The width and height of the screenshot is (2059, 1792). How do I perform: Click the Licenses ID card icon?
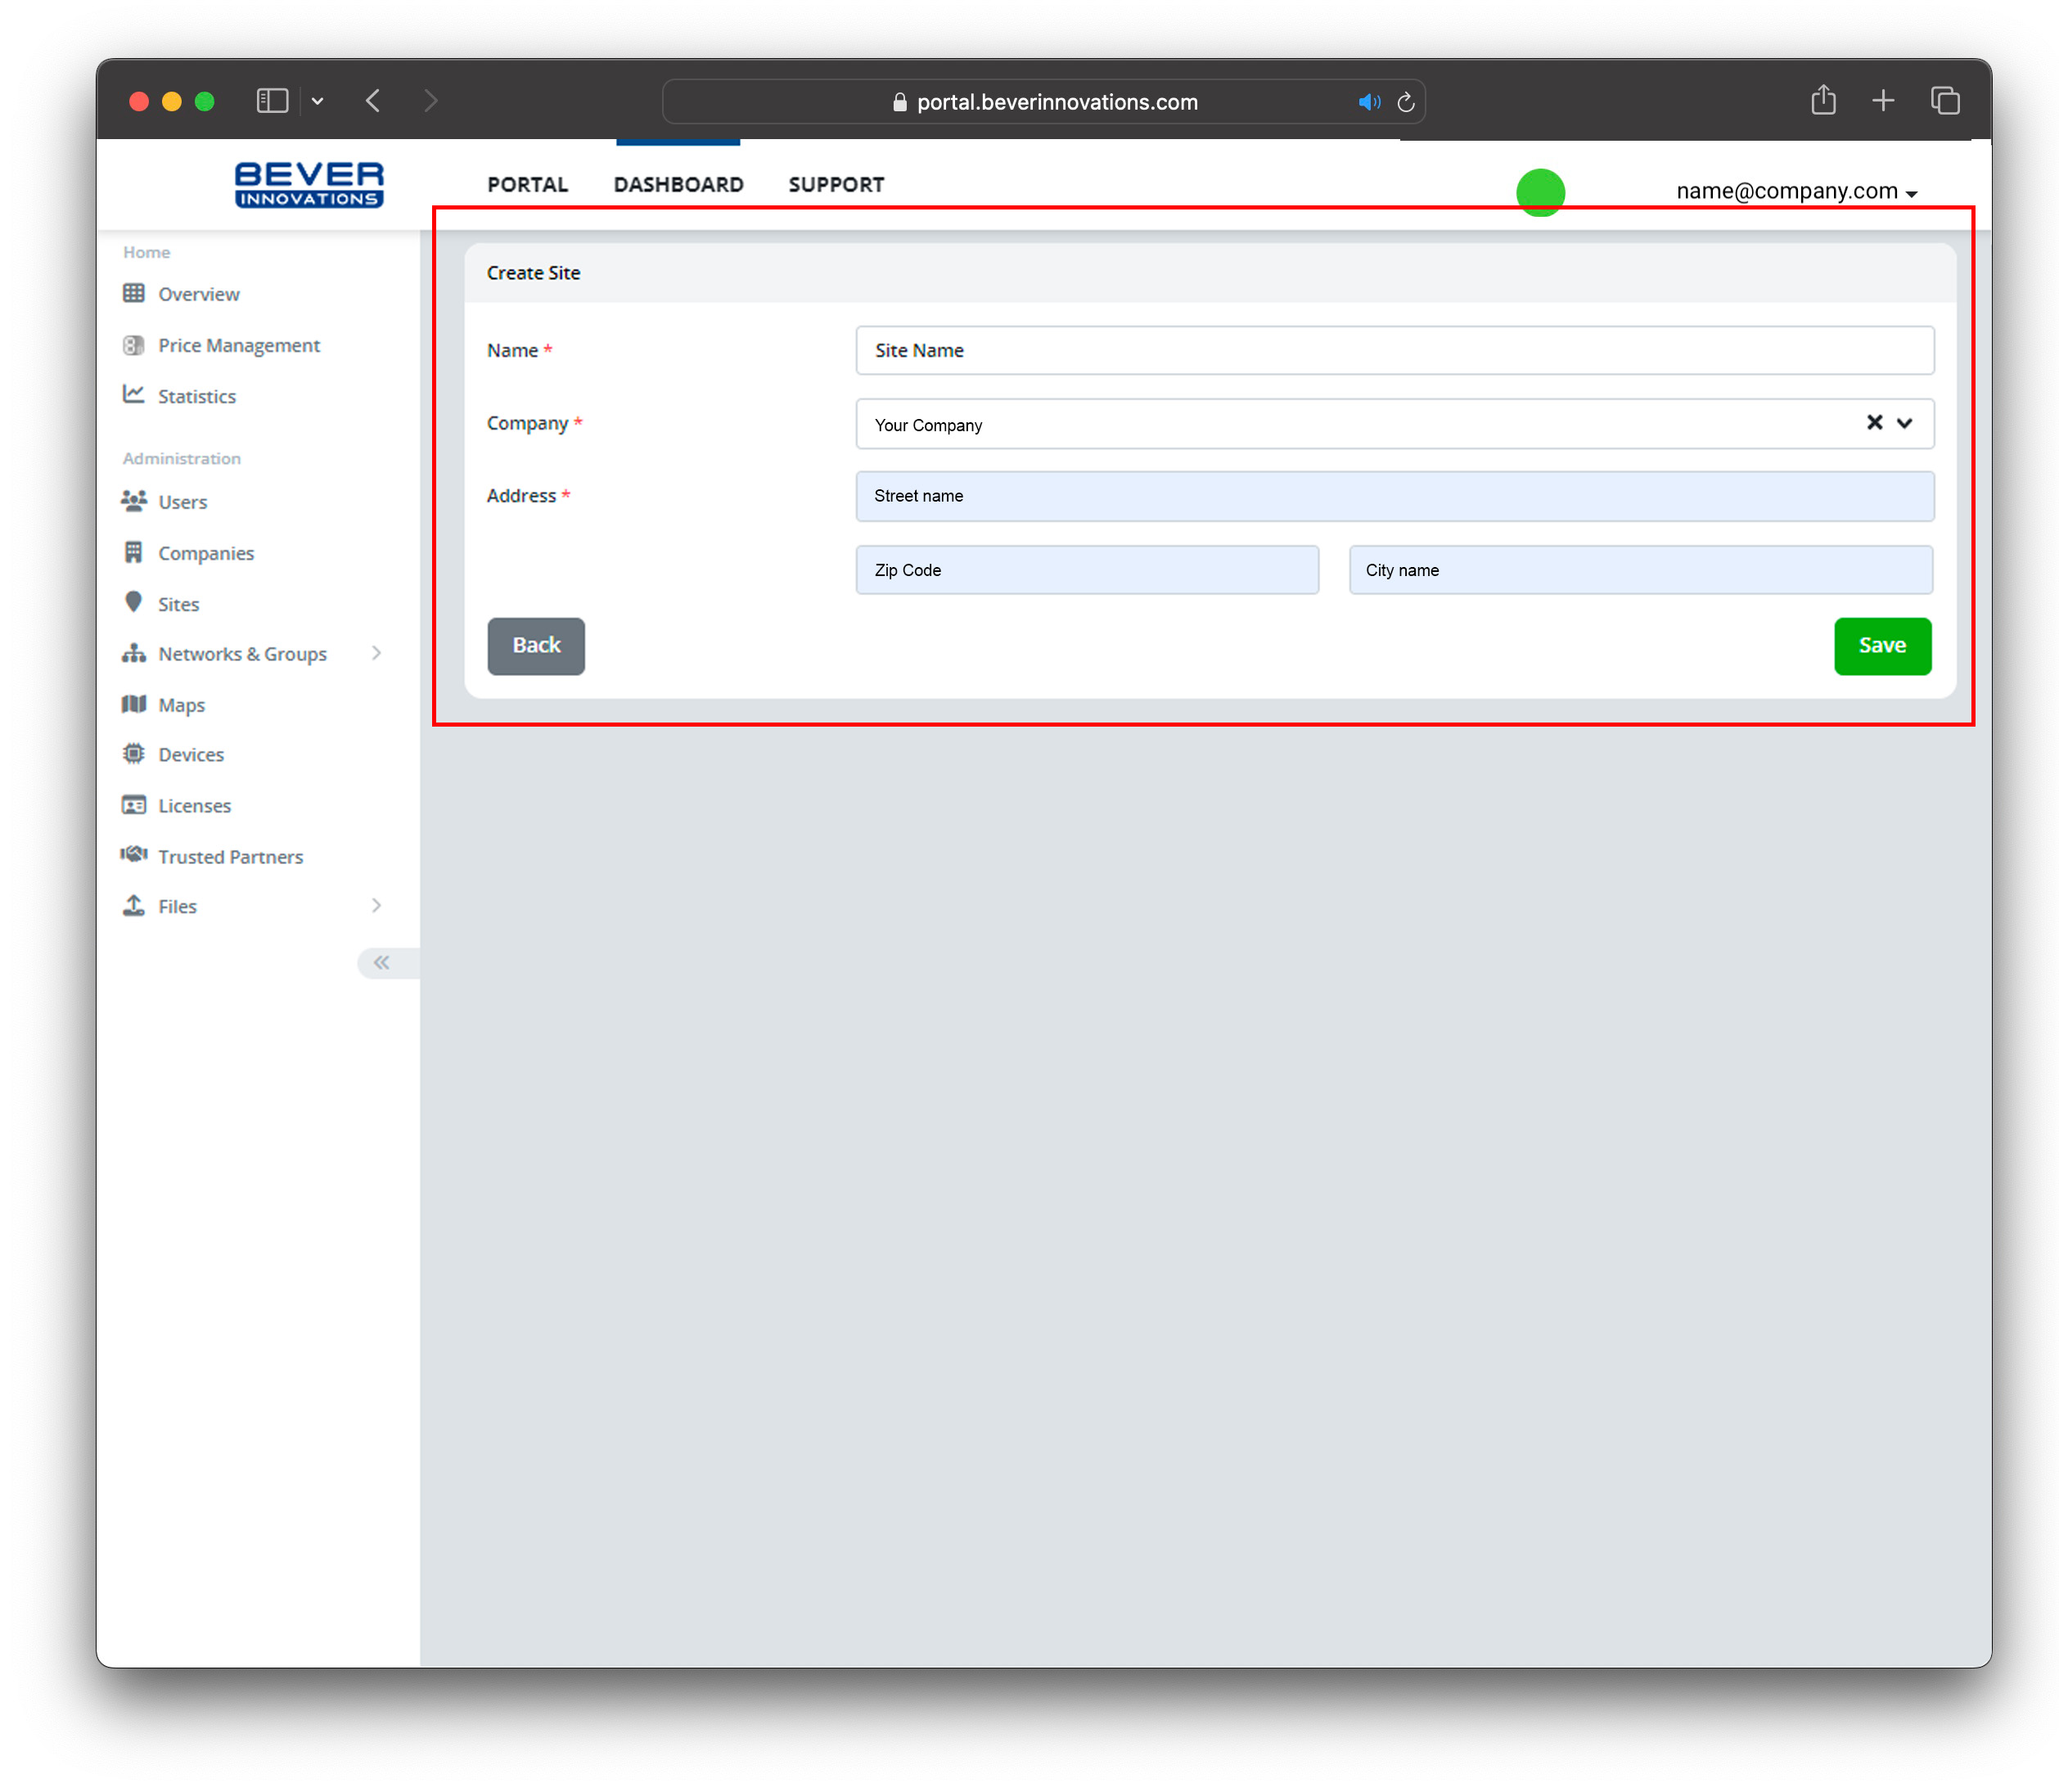click(133, 805)
